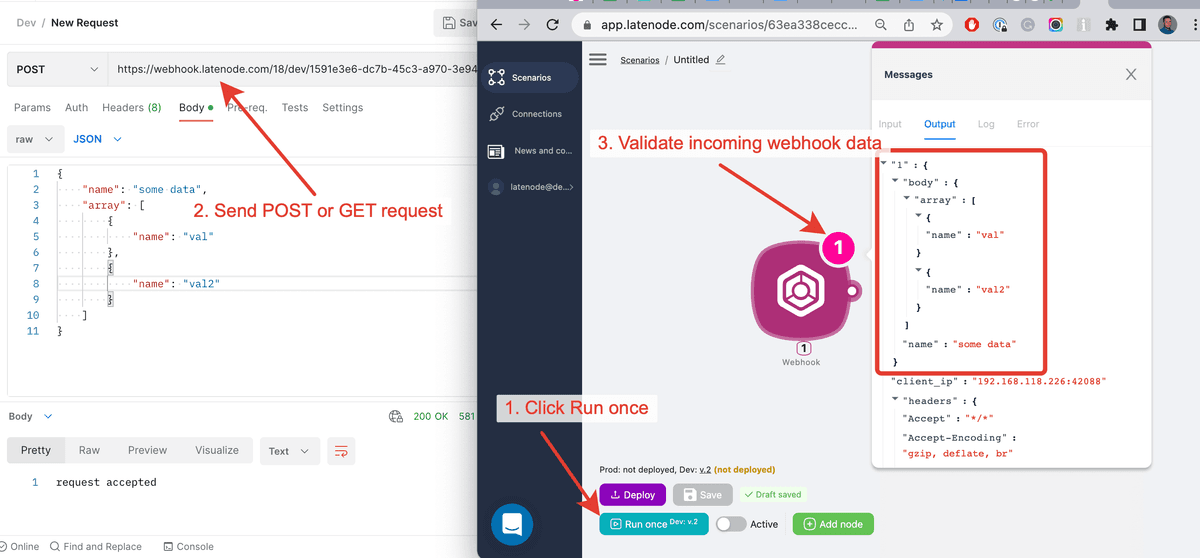Reload the browser page
Viewport: 1200px width, 558px height.
(x=552, y=25)
